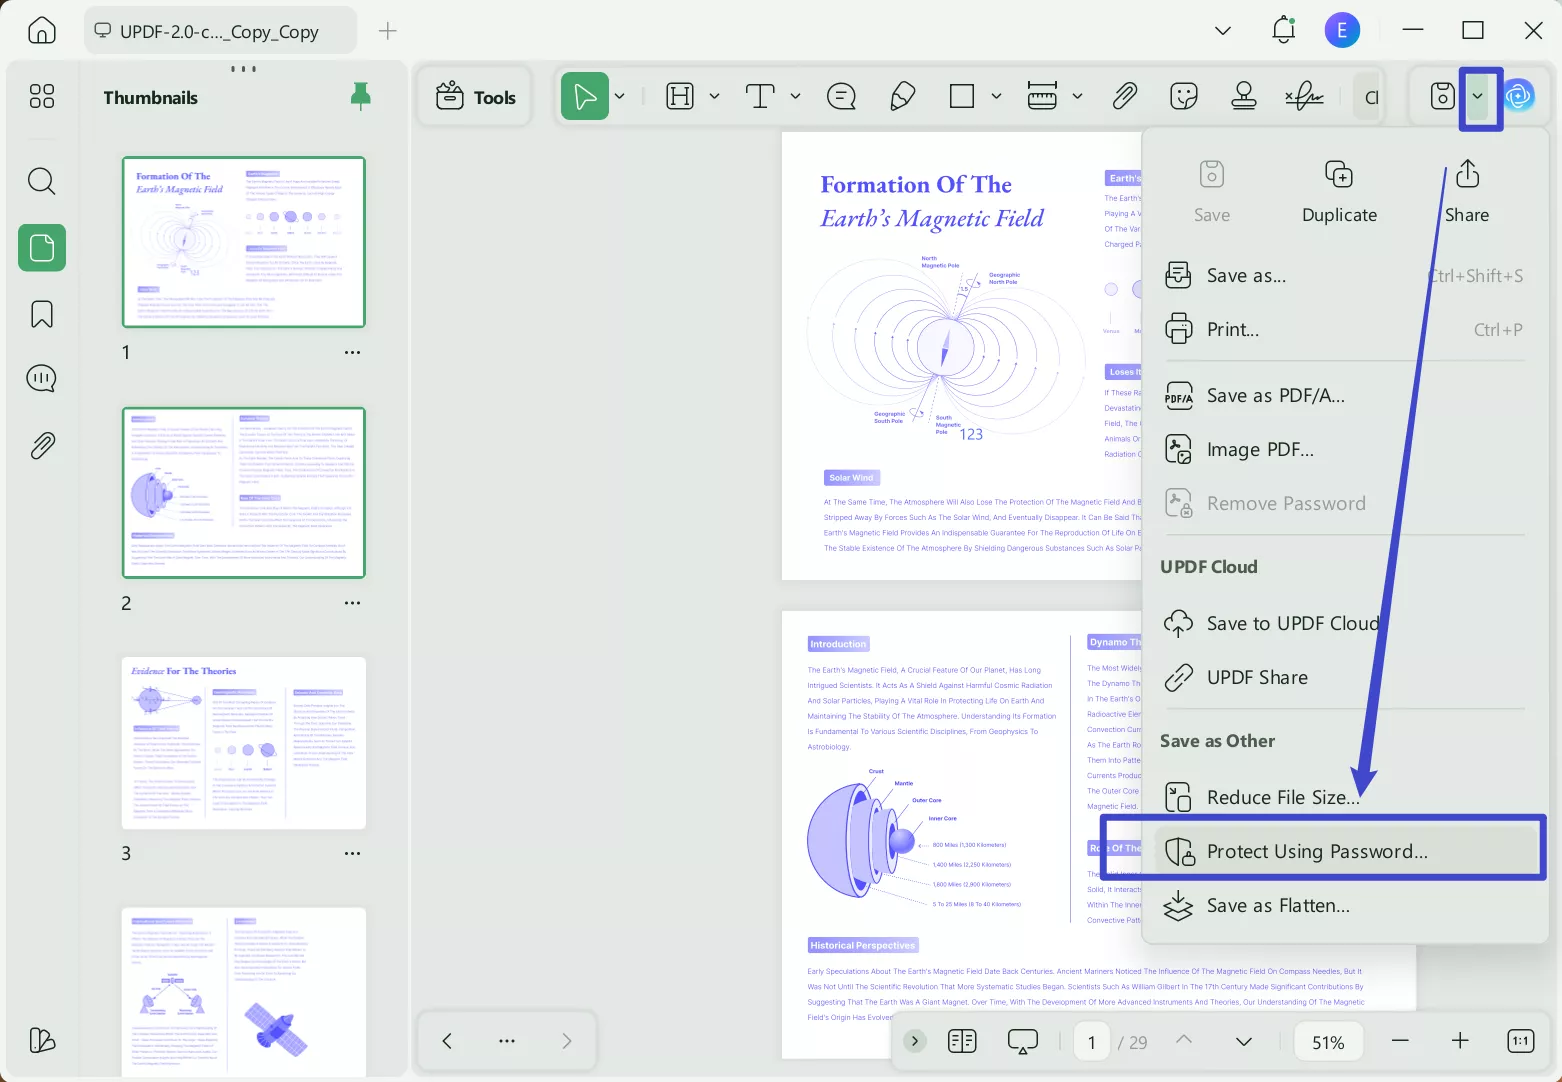Click Share in the save menu
Screen dimensions: 1562x1082
pyautogui.click(x=1466, y=190)
